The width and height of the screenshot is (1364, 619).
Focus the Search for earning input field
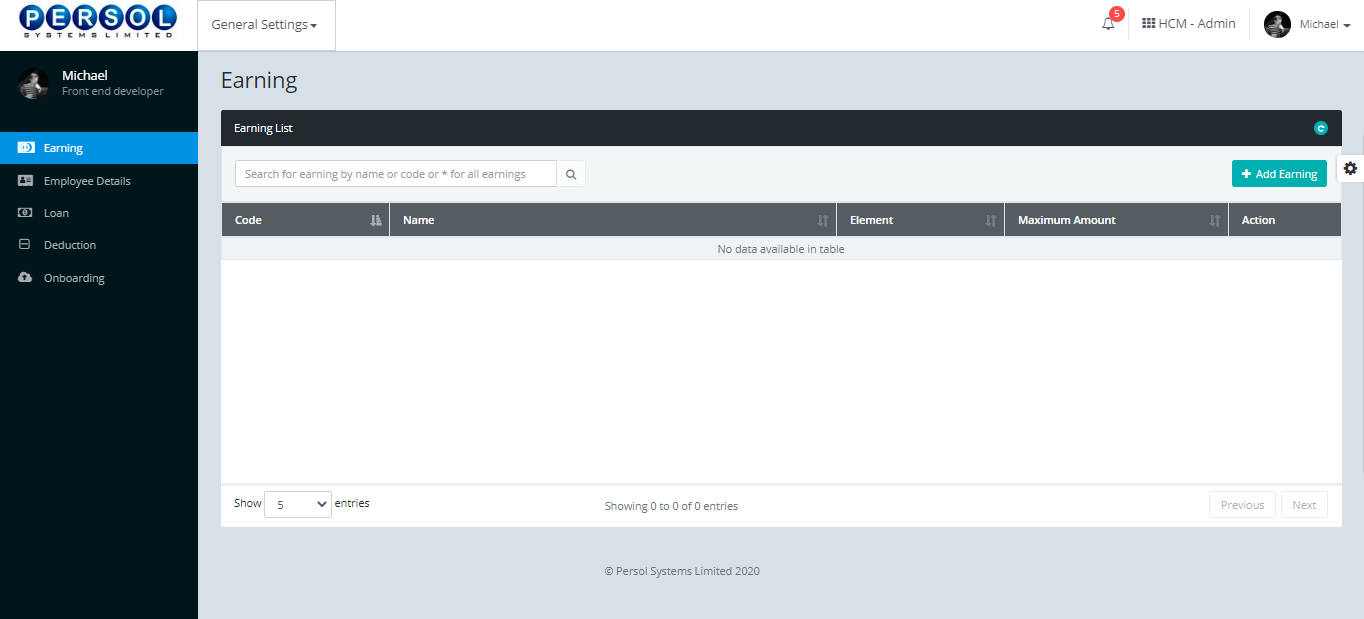coord(396,174)
